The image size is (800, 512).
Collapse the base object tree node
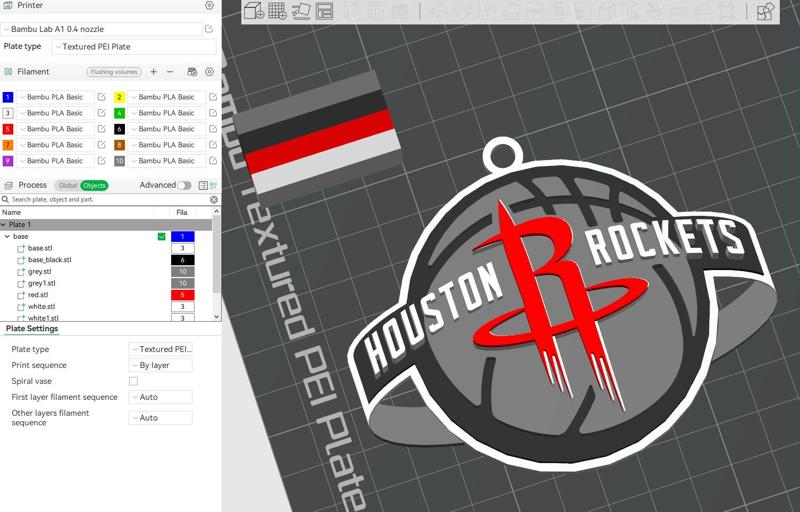tap(7, 237)
